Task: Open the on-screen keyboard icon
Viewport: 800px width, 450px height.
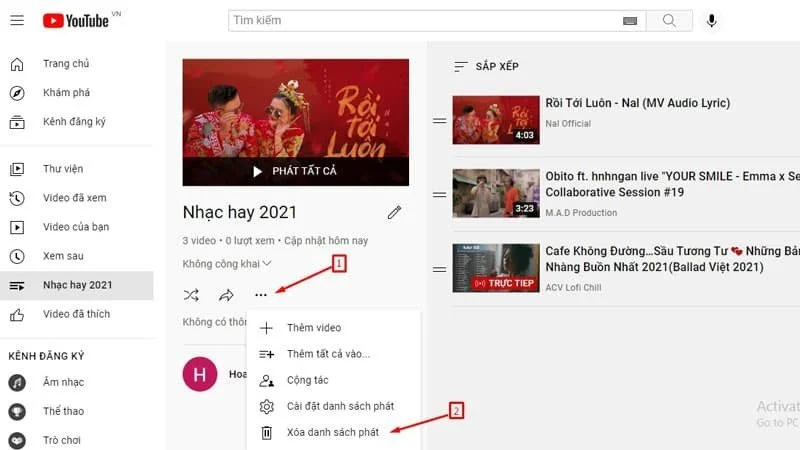Action: [630, 20]
